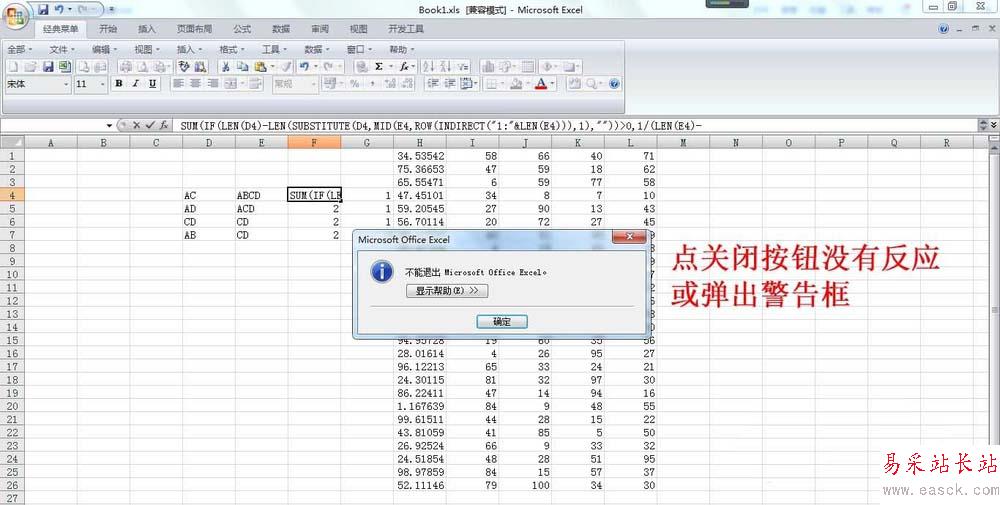This screenshot has height=505, width=1000.
Task: Click the fx function icon in classic toolbar
Action: [x=404, y=66]
